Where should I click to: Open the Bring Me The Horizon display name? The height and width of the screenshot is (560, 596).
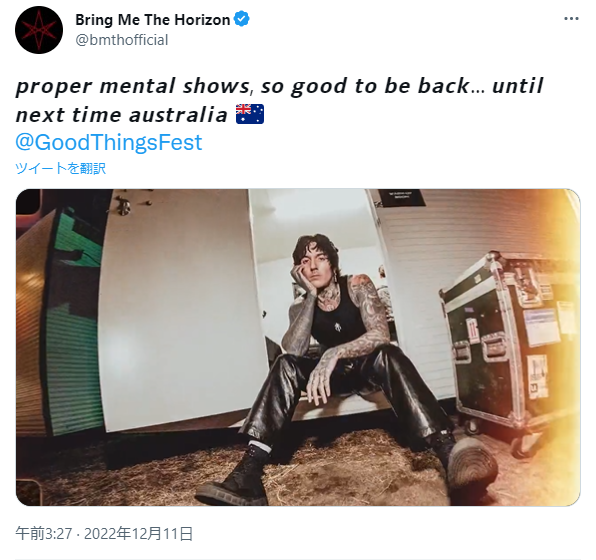click(x=152, y=19)
